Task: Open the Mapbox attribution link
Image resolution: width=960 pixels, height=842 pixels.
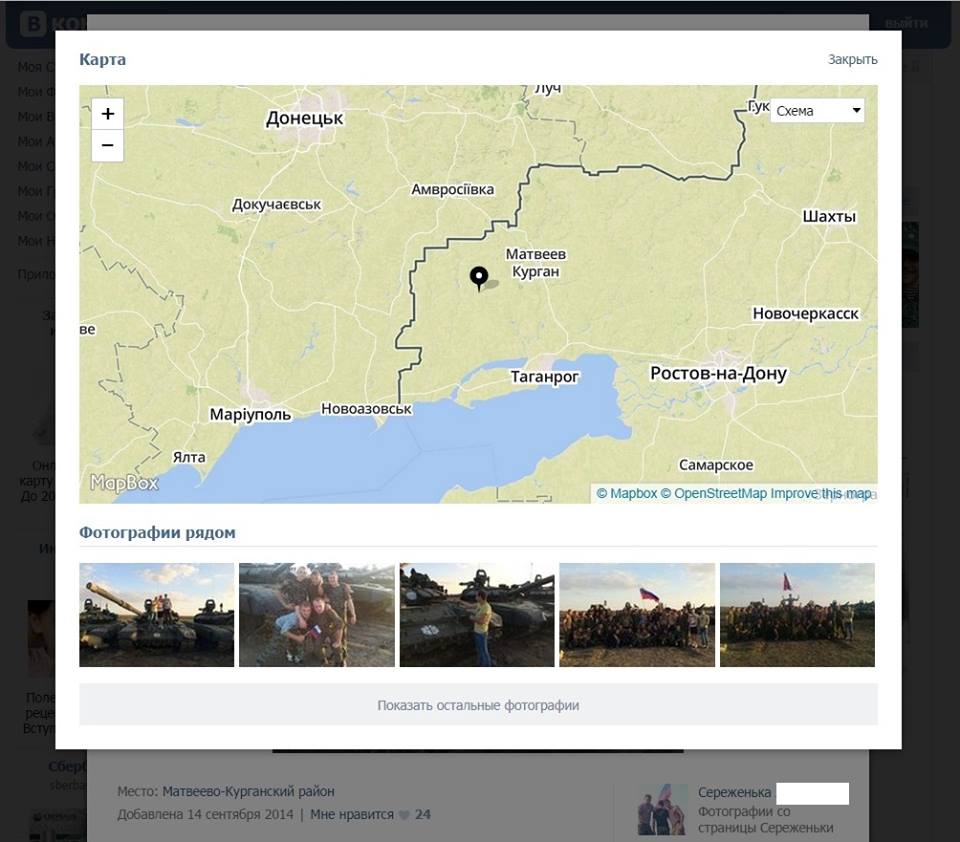Action: click(626, 493)
